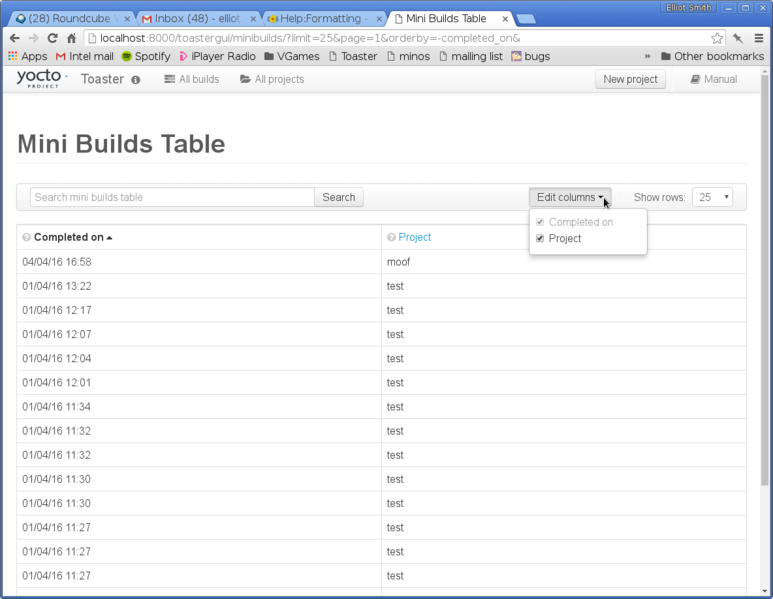Viewport: 773px width, 599px height.
Task: Open the Apps bookmarks grid icon
Action: click(13, 56)
